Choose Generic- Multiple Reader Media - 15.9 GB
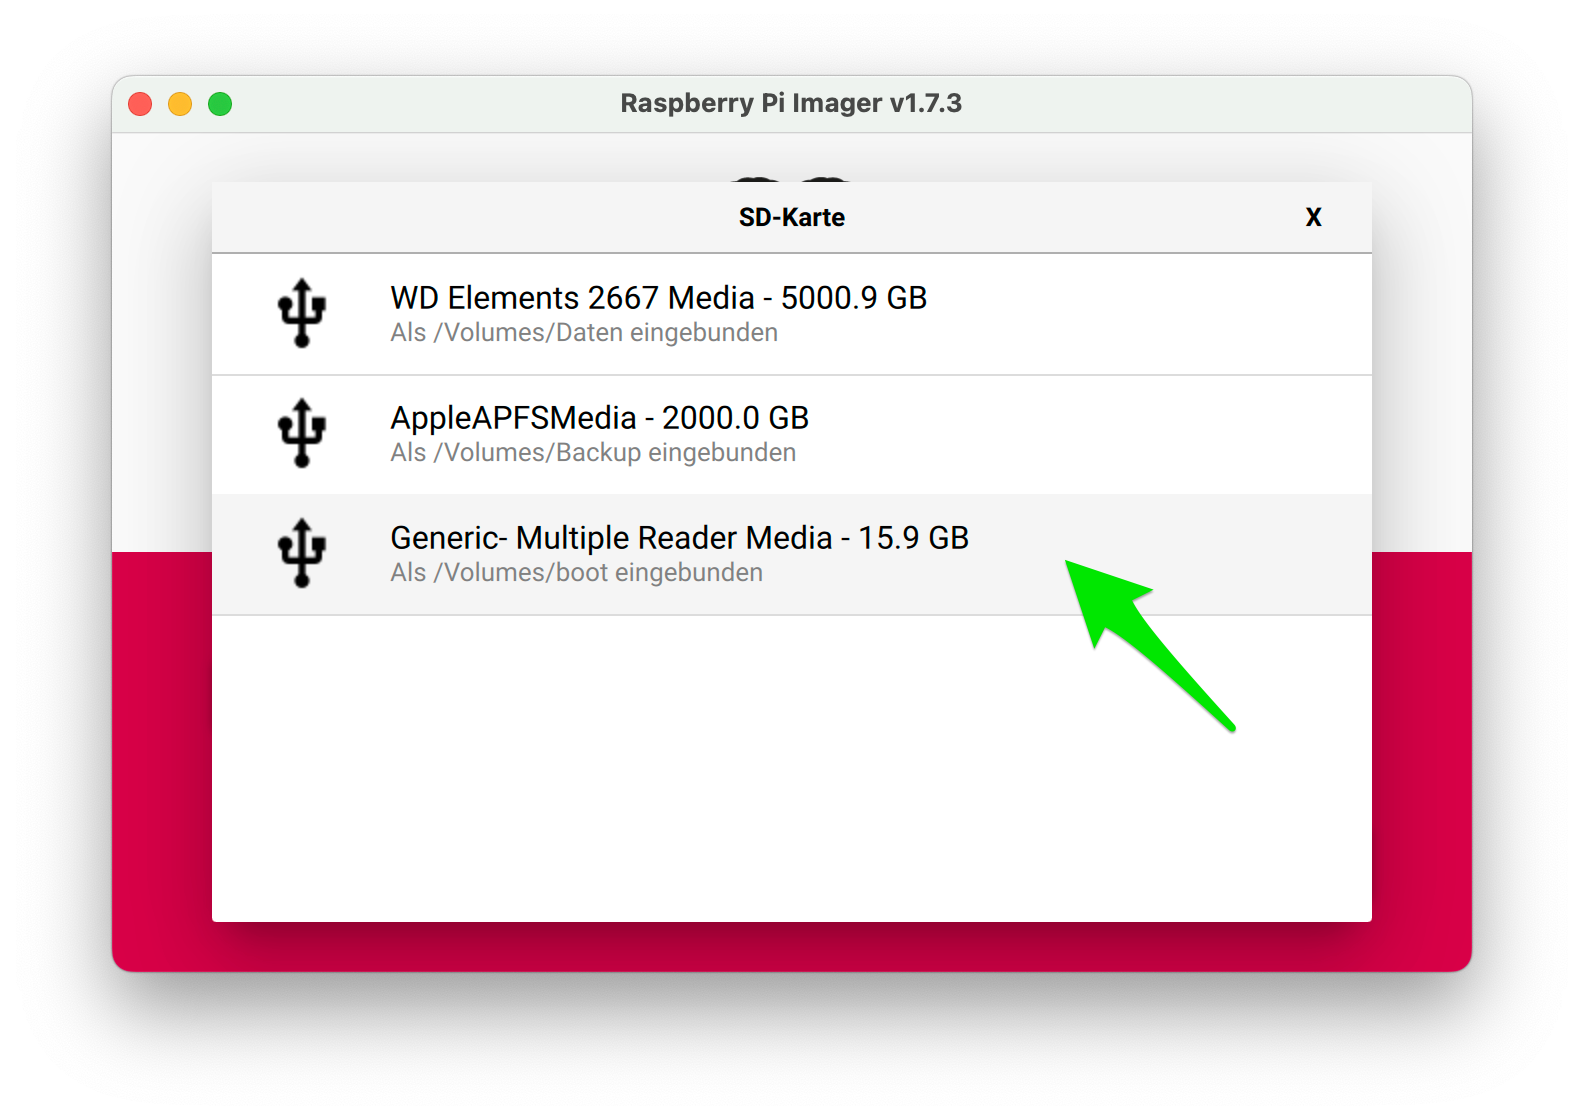This screenshot has height=1120, width=1584. [792, 554]
